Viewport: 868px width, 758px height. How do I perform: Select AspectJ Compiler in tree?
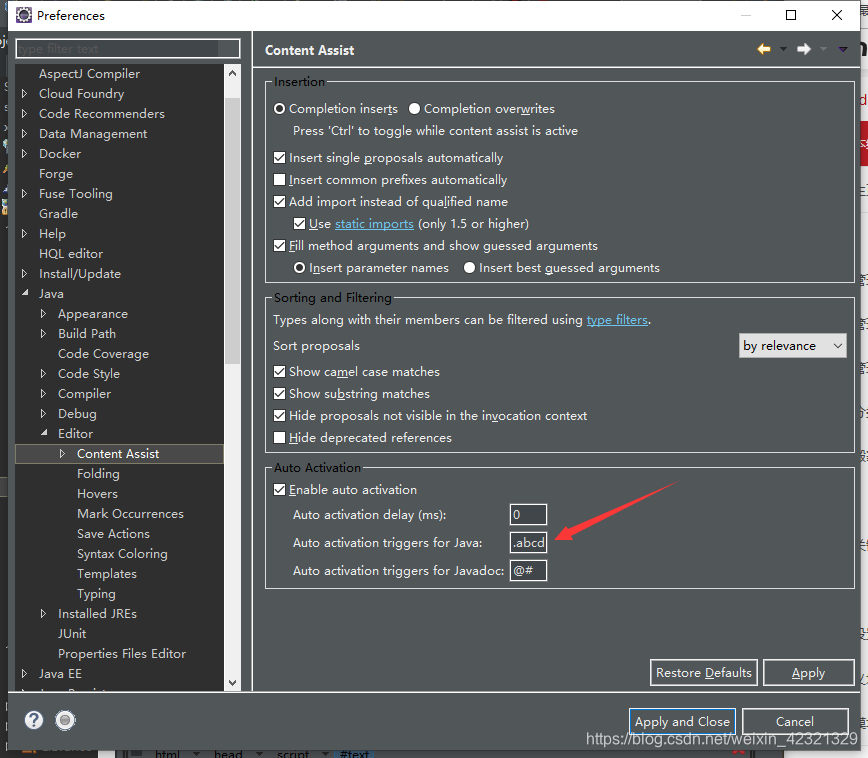point(89,74)
